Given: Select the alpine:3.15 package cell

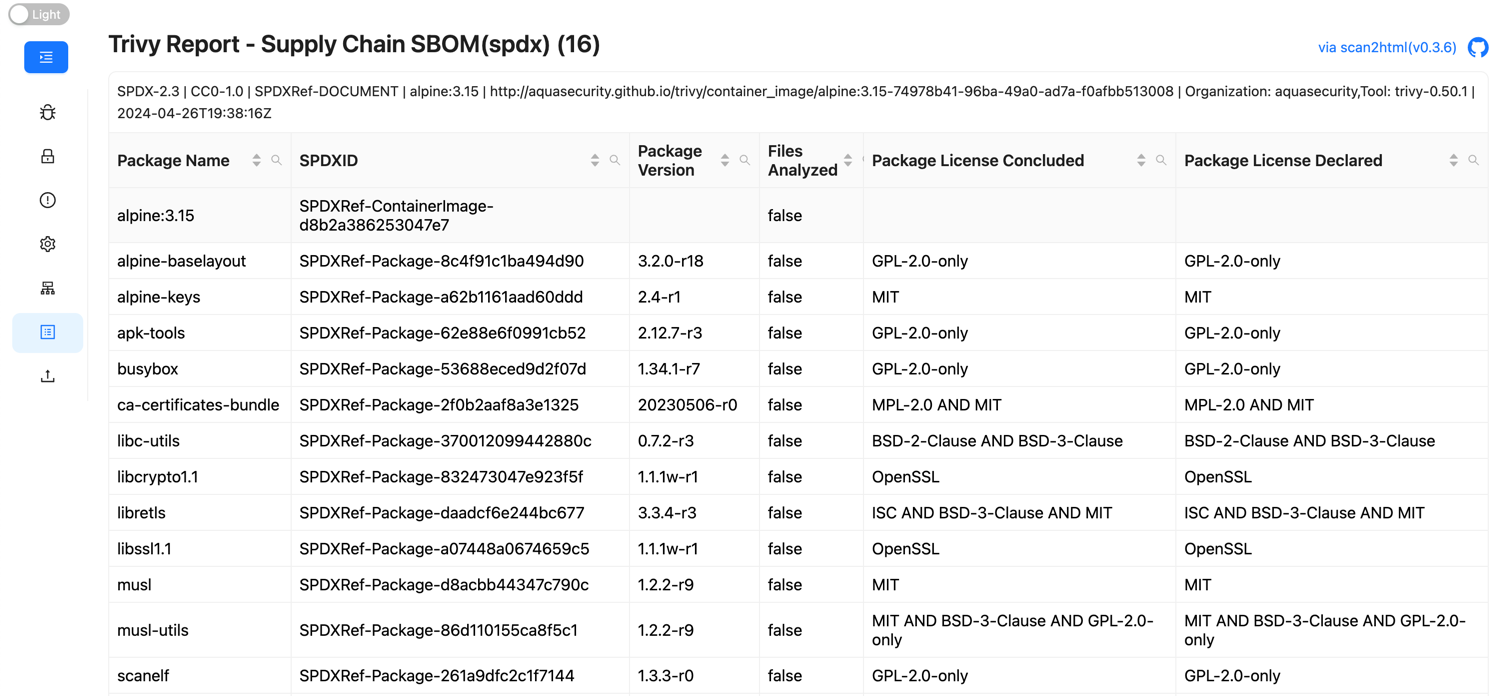Looking at the screenshot, I should coord(200,215).
